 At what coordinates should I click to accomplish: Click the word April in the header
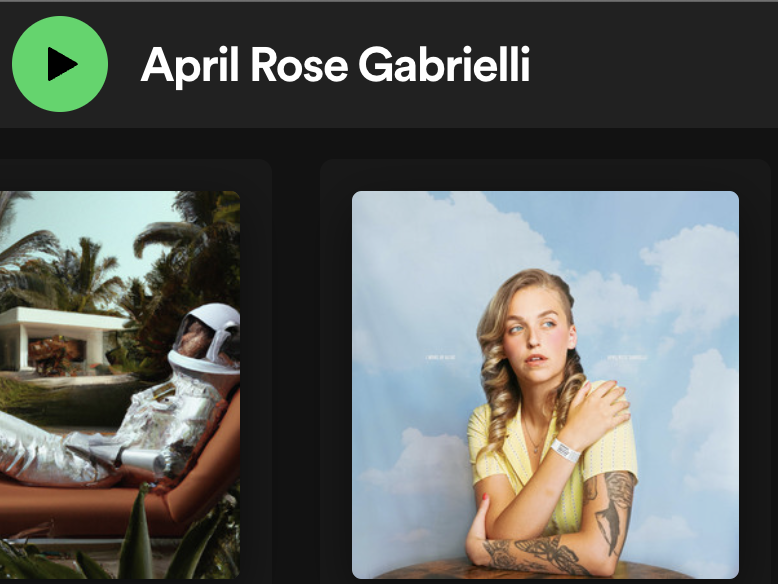click(x=191, y=67)
